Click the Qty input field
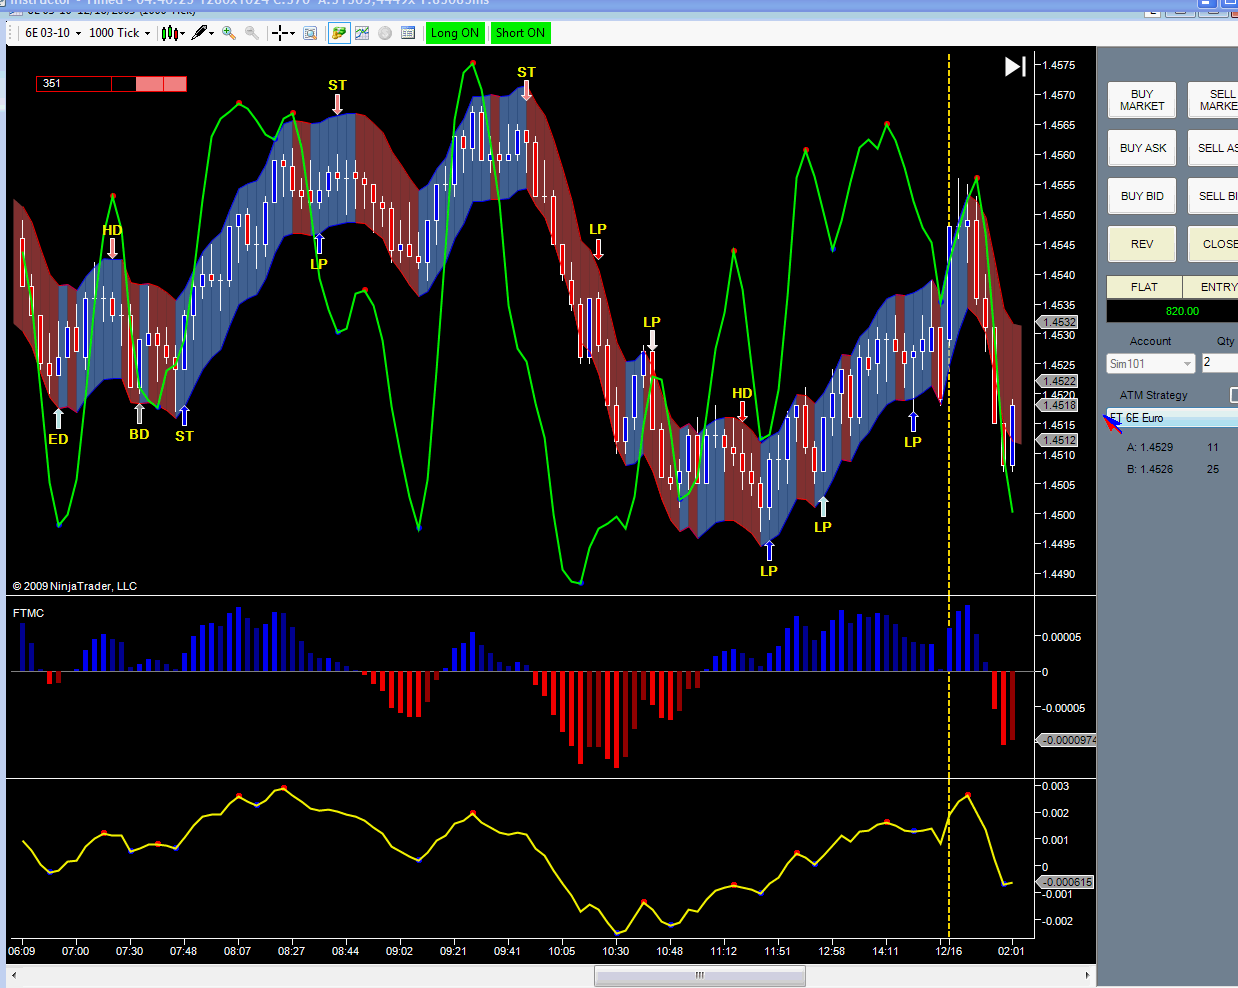Screen dimensions: 1238x988 (1220, 363)
